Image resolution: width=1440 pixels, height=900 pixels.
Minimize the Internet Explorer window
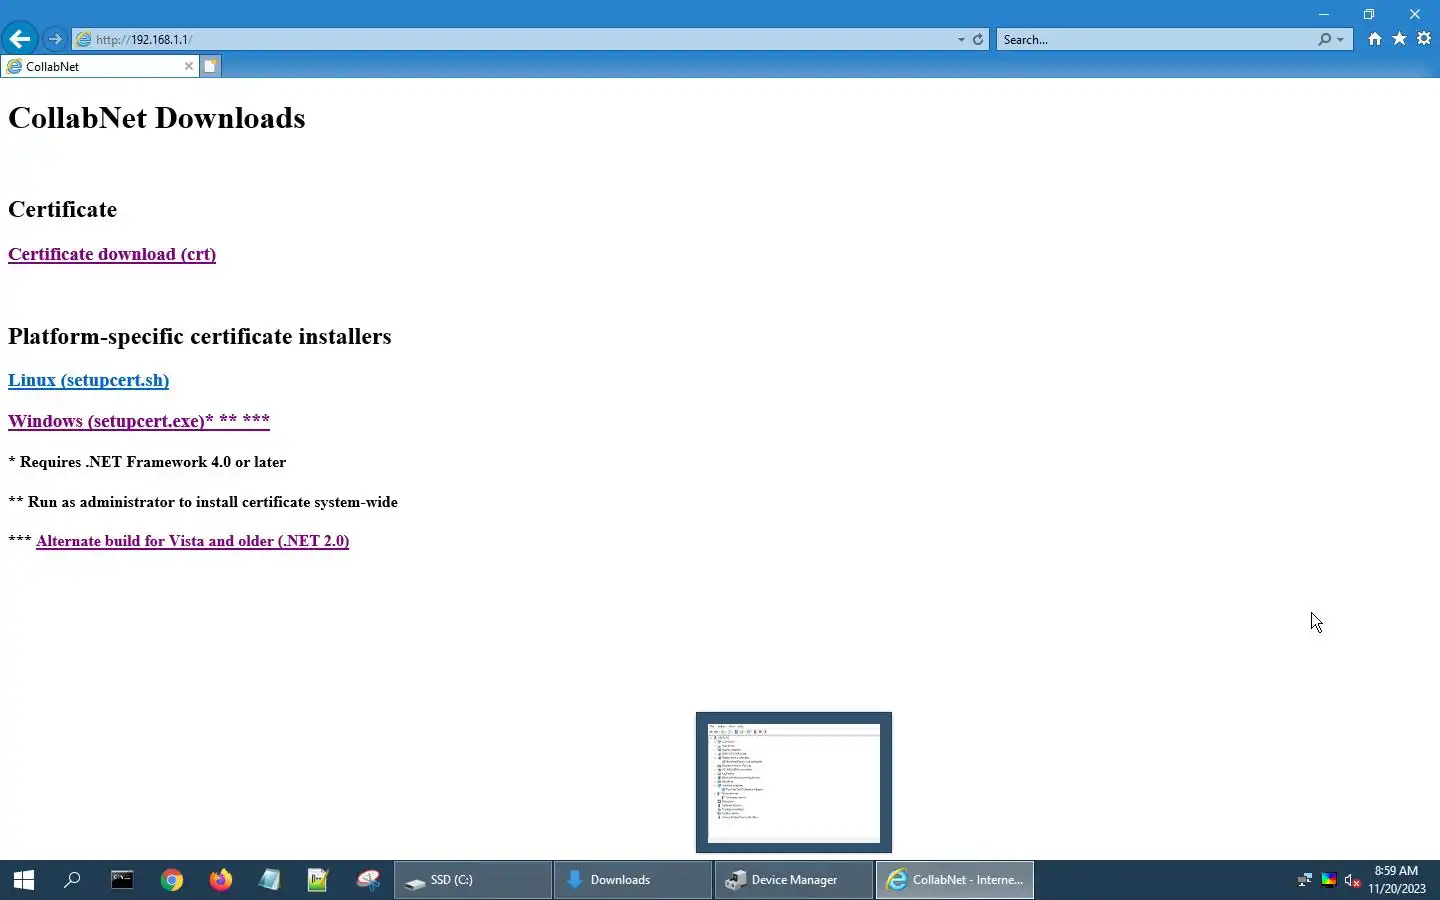point(1324,14)
